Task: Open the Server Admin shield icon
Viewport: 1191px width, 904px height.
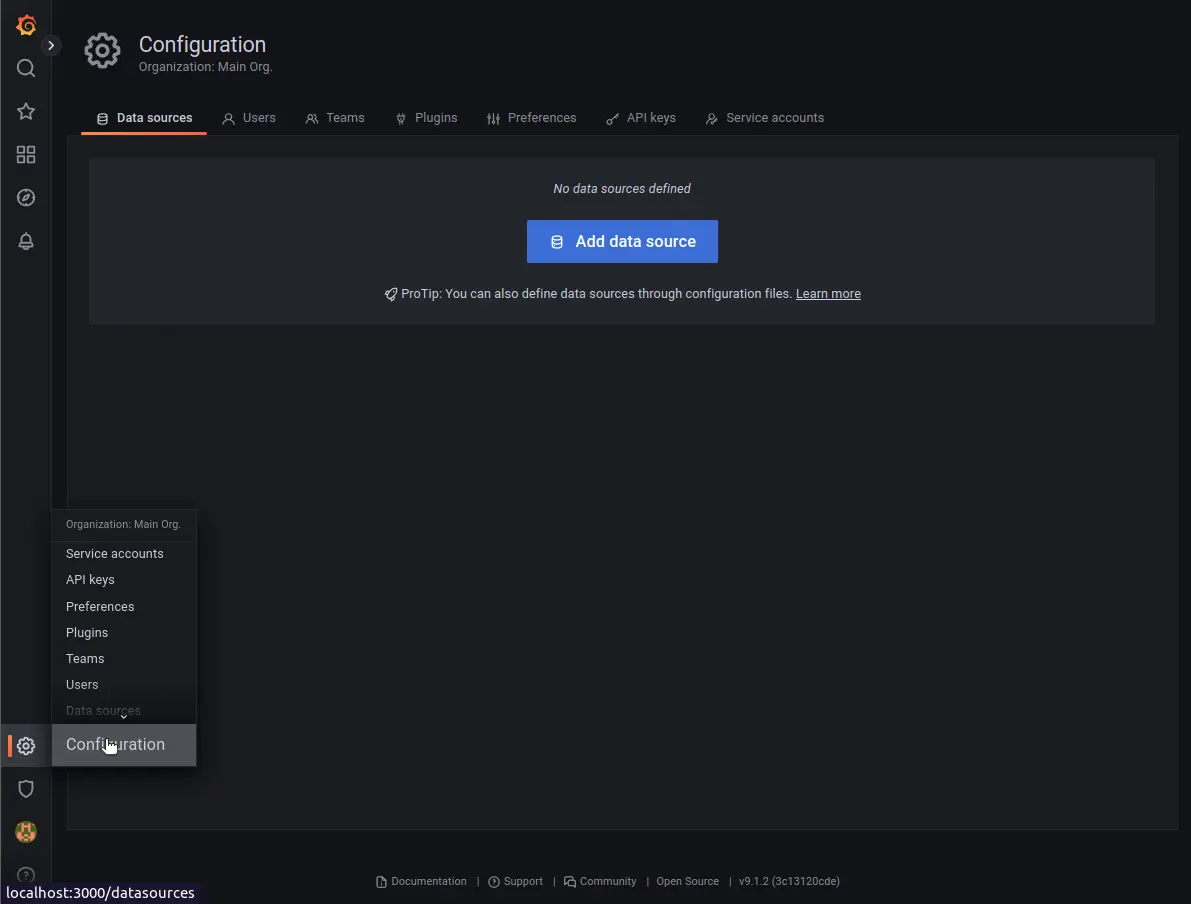Action: click(x=25, y=788)
